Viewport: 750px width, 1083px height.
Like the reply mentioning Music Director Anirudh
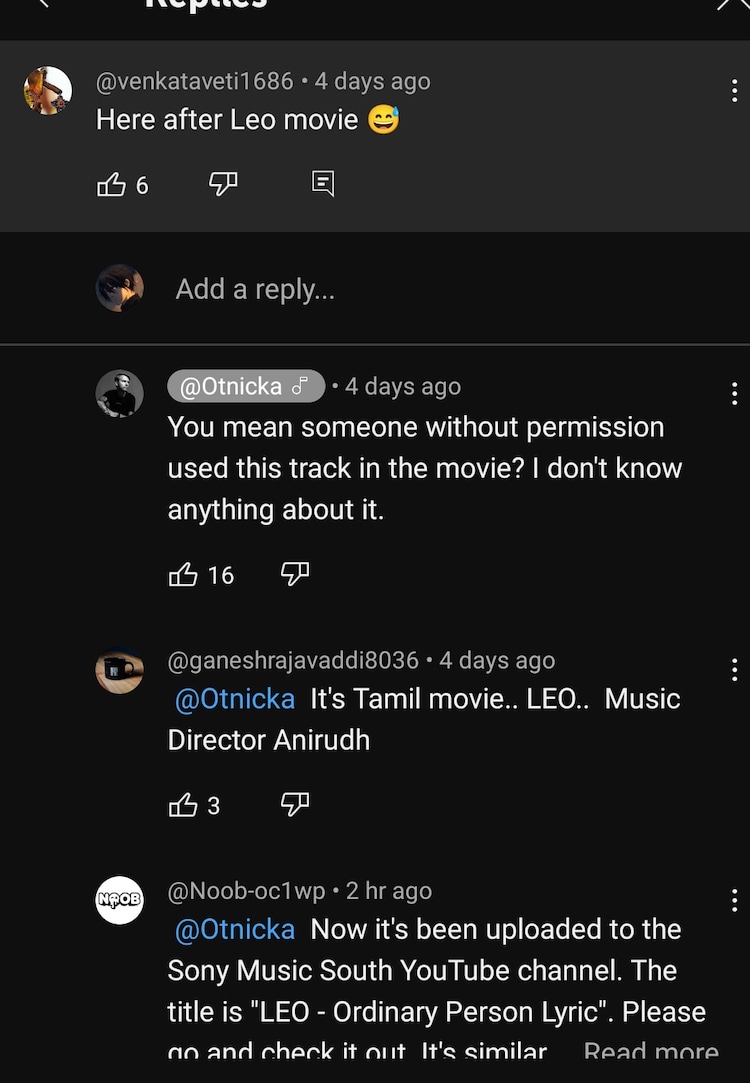tap(183, 805)
